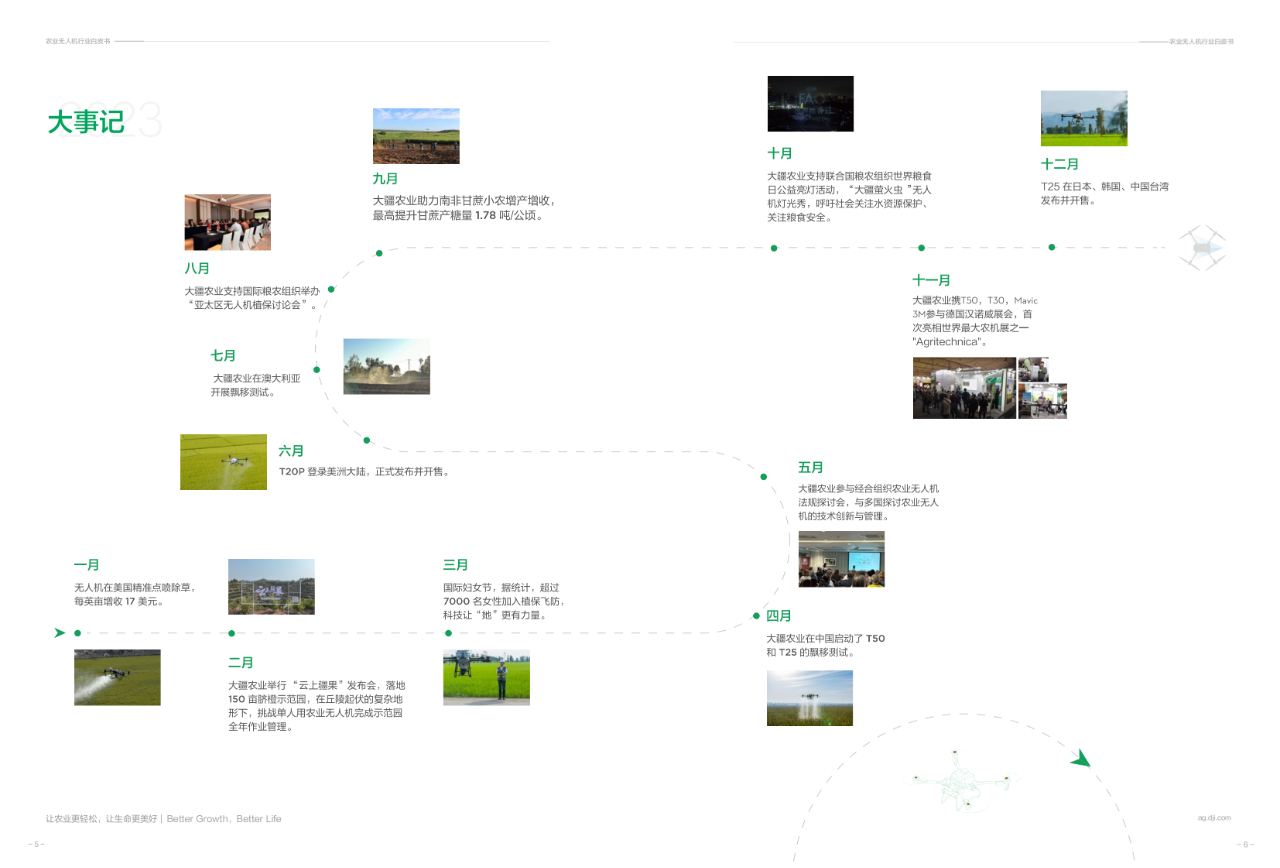This screenshot has width=1280, height=868.
Task: Open the 九月 sugarcane field photo
Action: coord(416,136)
